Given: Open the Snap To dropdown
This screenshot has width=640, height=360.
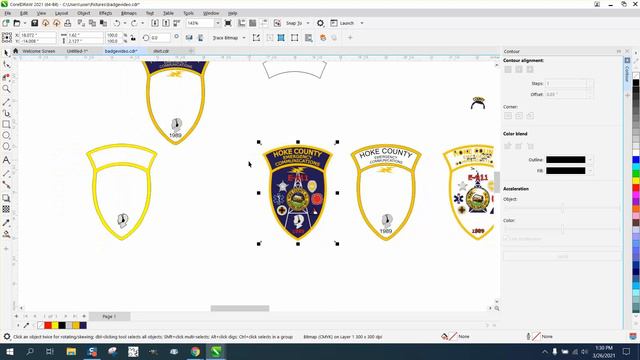Looking at the screenshot, I should click(308, 23).
